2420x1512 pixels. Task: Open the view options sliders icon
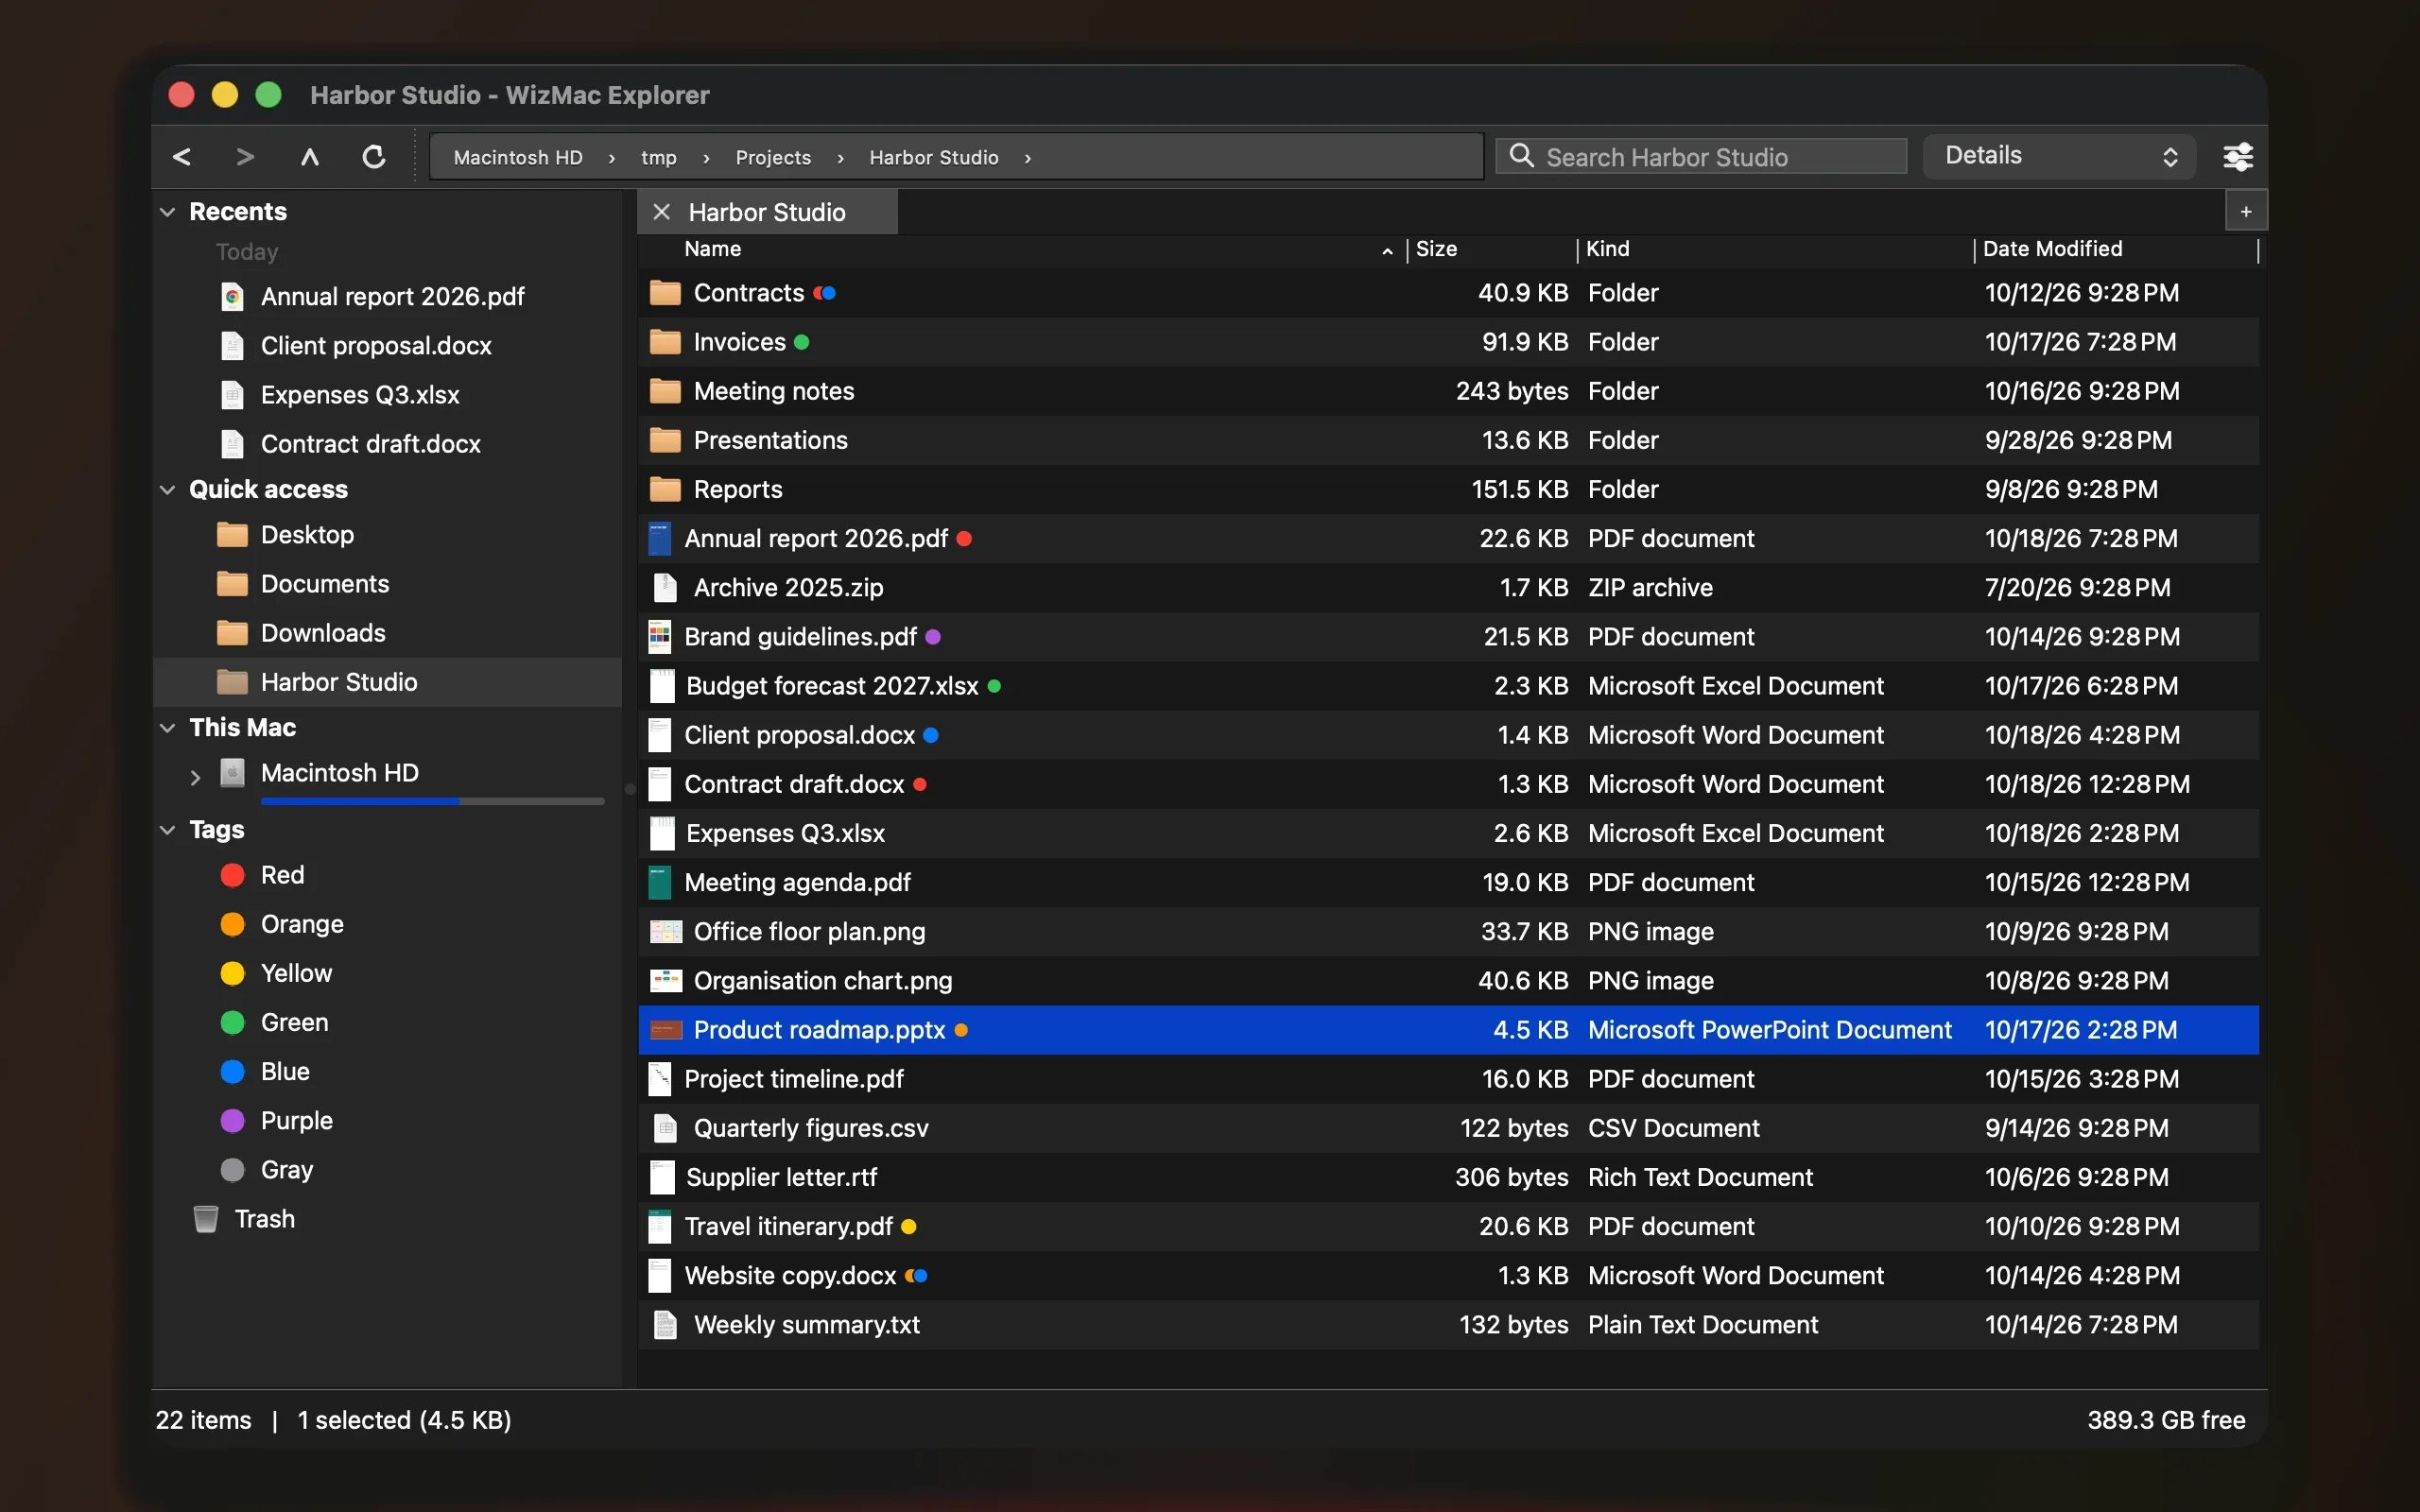click(x=2237, y=157)
